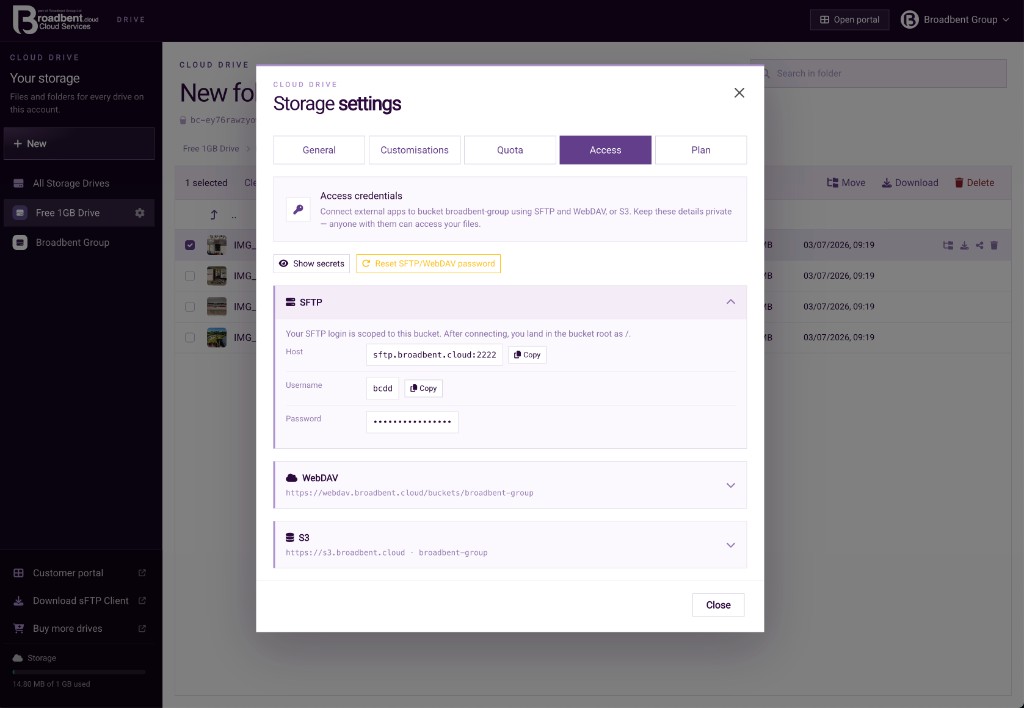The height and width of the screenshot is (708, 1024).
Task: Click the share icon in first file row
Action: [979, 245]
